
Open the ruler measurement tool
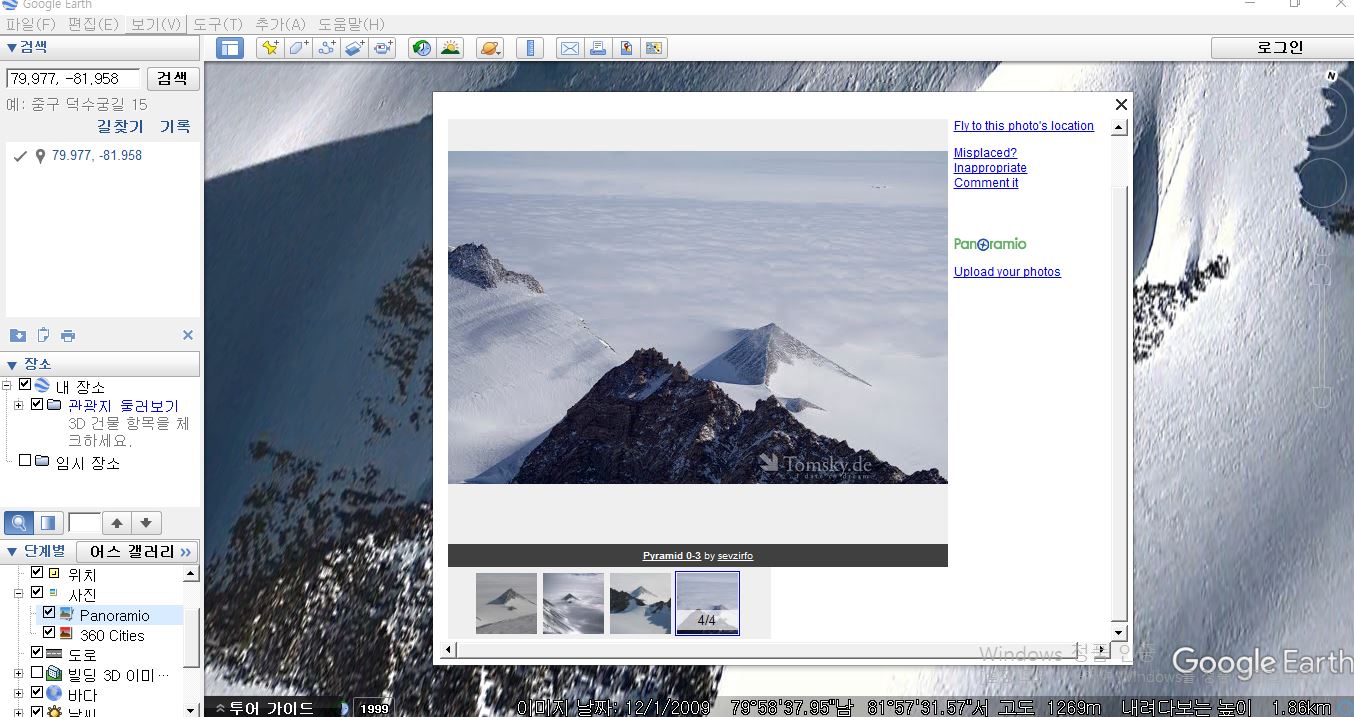pos(530,48)
